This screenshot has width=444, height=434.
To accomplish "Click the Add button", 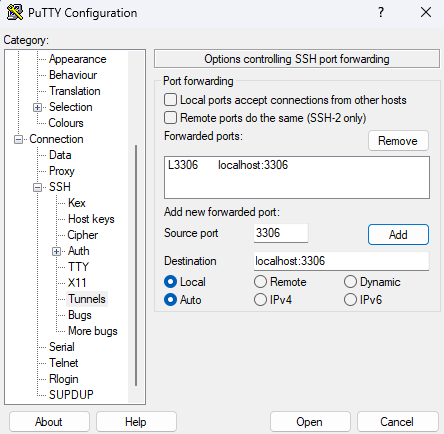I will click(398, 235).
